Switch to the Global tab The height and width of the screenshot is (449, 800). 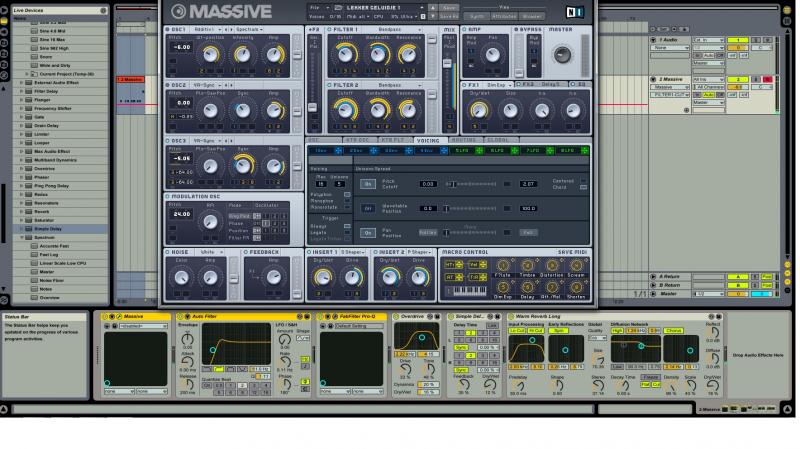498,140
